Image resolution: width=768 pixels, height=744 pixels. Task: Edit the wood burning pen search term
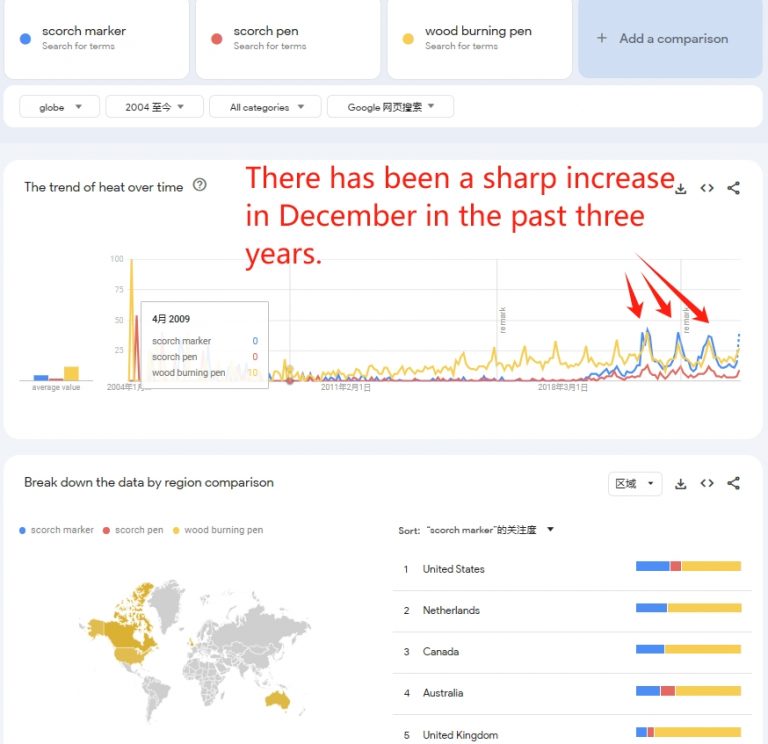480,38
